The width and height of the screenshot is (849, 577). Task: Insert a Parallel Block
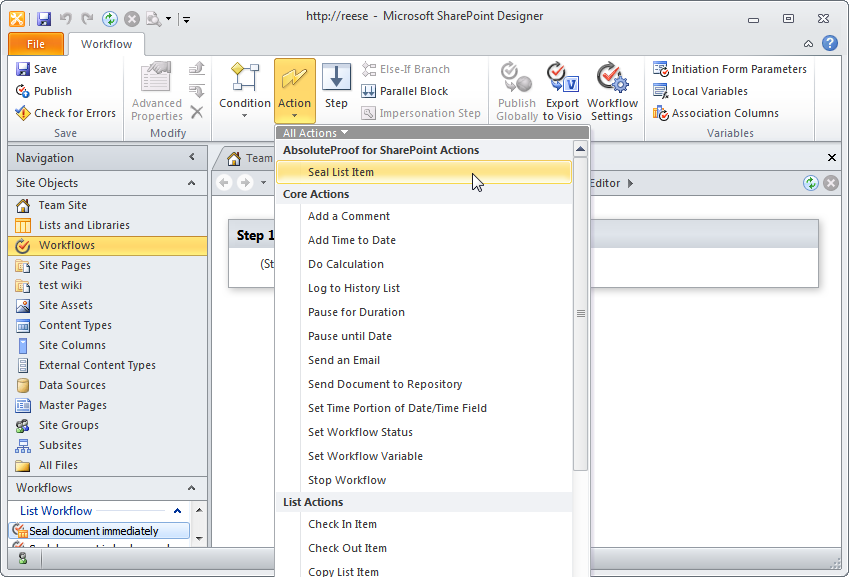point(404,91)
